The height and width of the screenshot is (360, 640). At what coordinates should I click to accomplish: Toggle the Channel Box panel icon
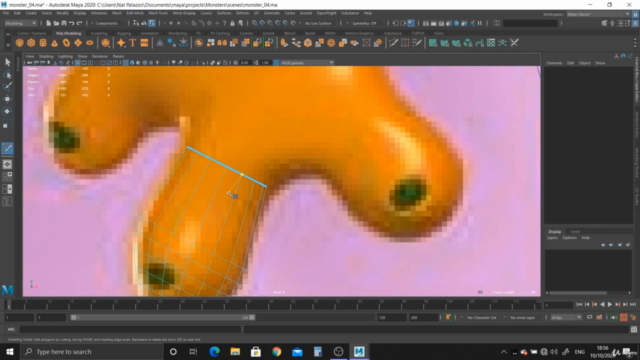point(635,23)
